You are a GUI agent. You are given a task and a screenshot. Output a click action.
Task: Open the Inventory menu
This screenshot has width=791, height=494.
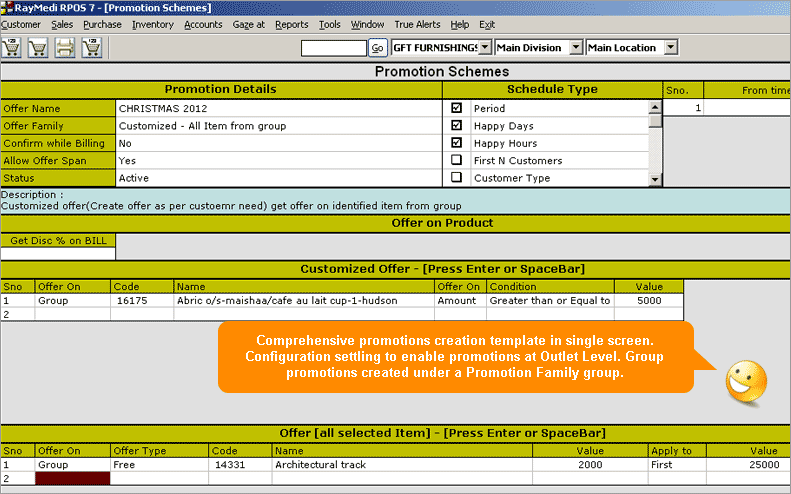point(152,23)
